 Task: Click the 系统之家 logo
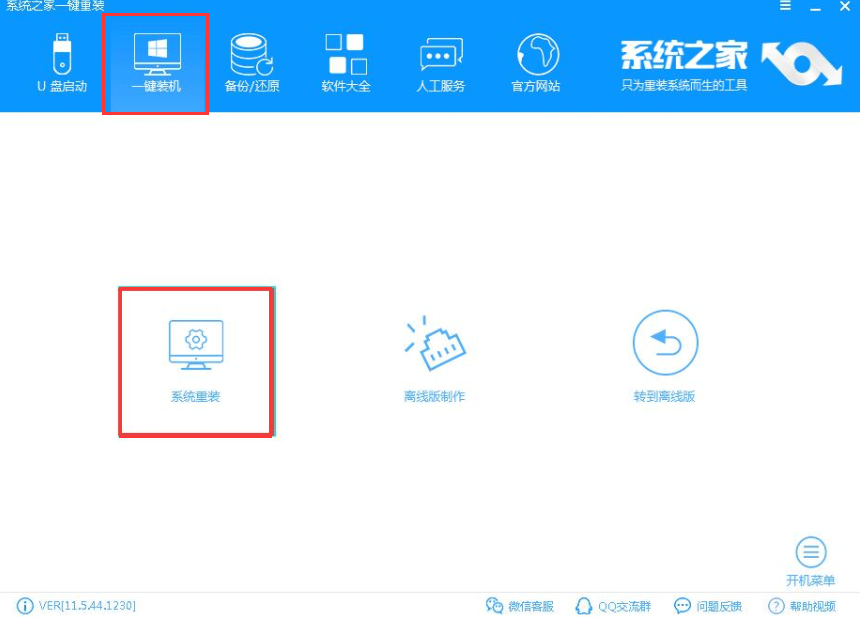click(686, 58)
